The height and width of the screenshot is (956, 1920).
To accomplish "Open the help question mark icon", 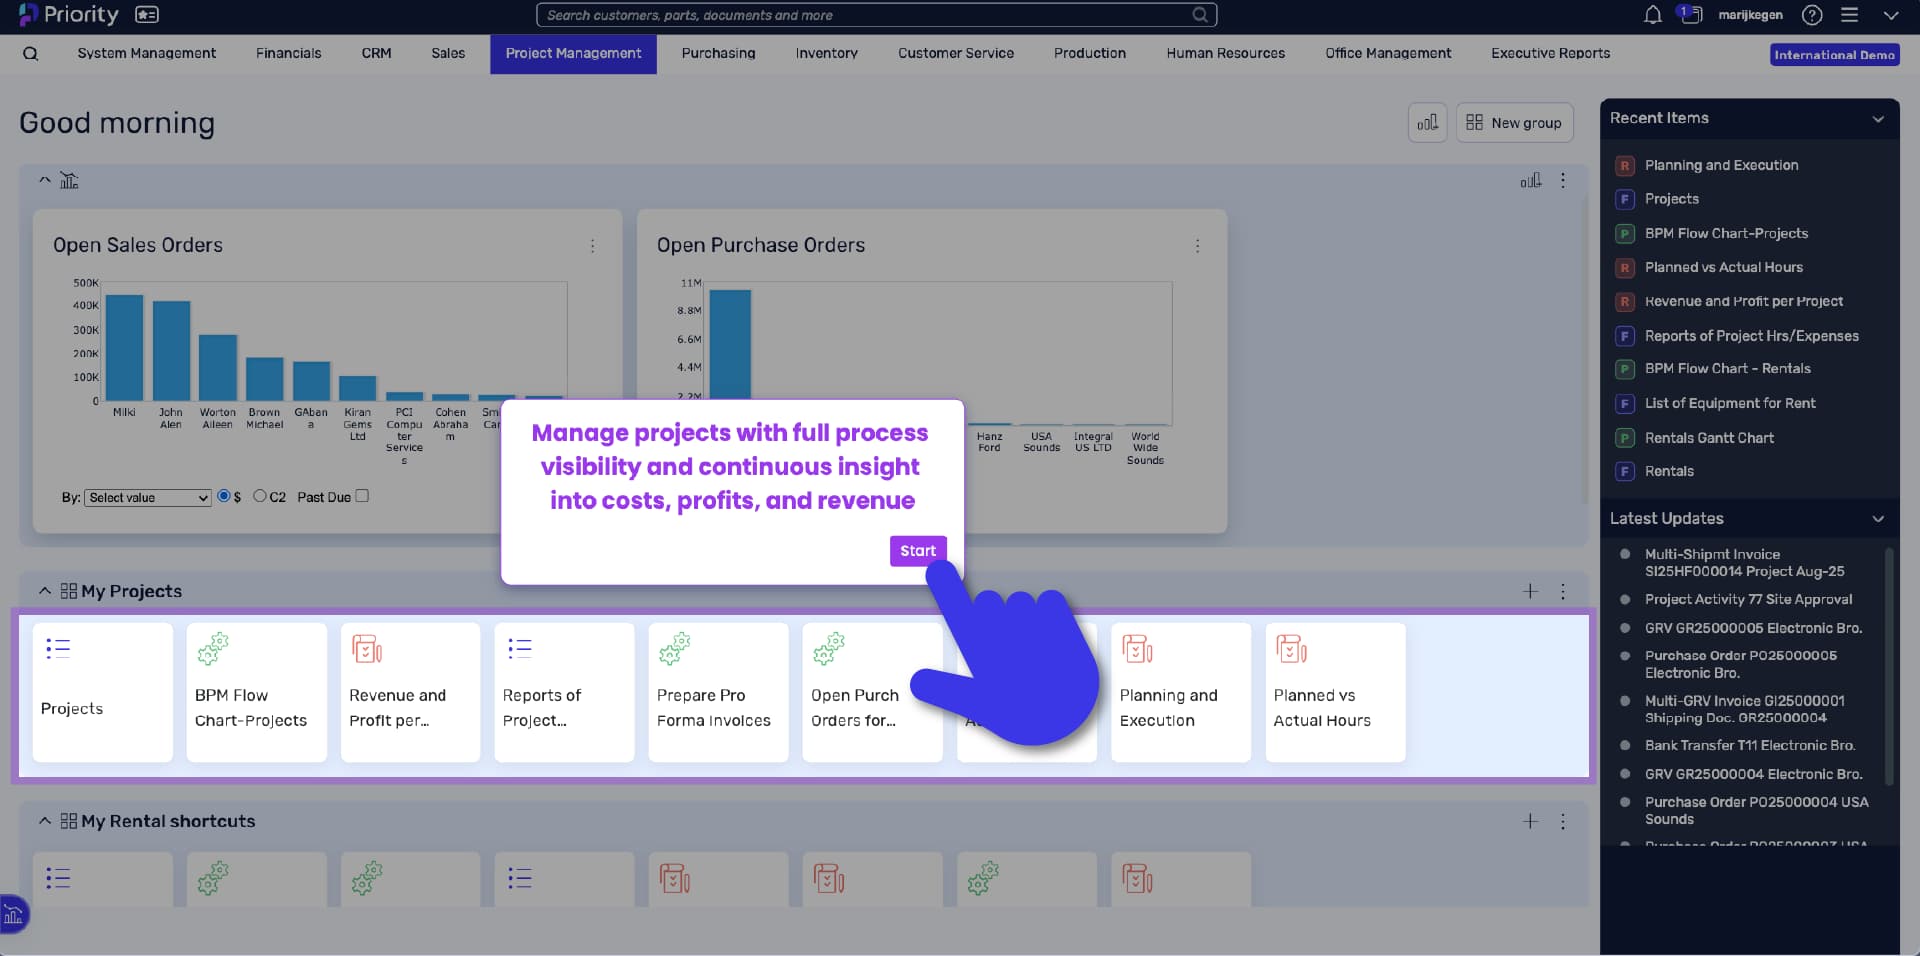I will 1811,15.
